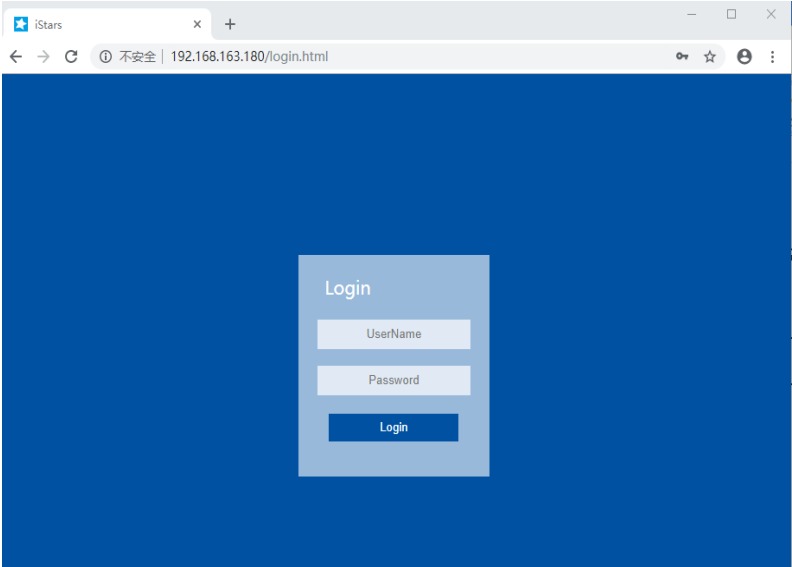Image resolution: width=792 pixels, height=567 pixels.
Task: Reload the login page
Action: 71,57
